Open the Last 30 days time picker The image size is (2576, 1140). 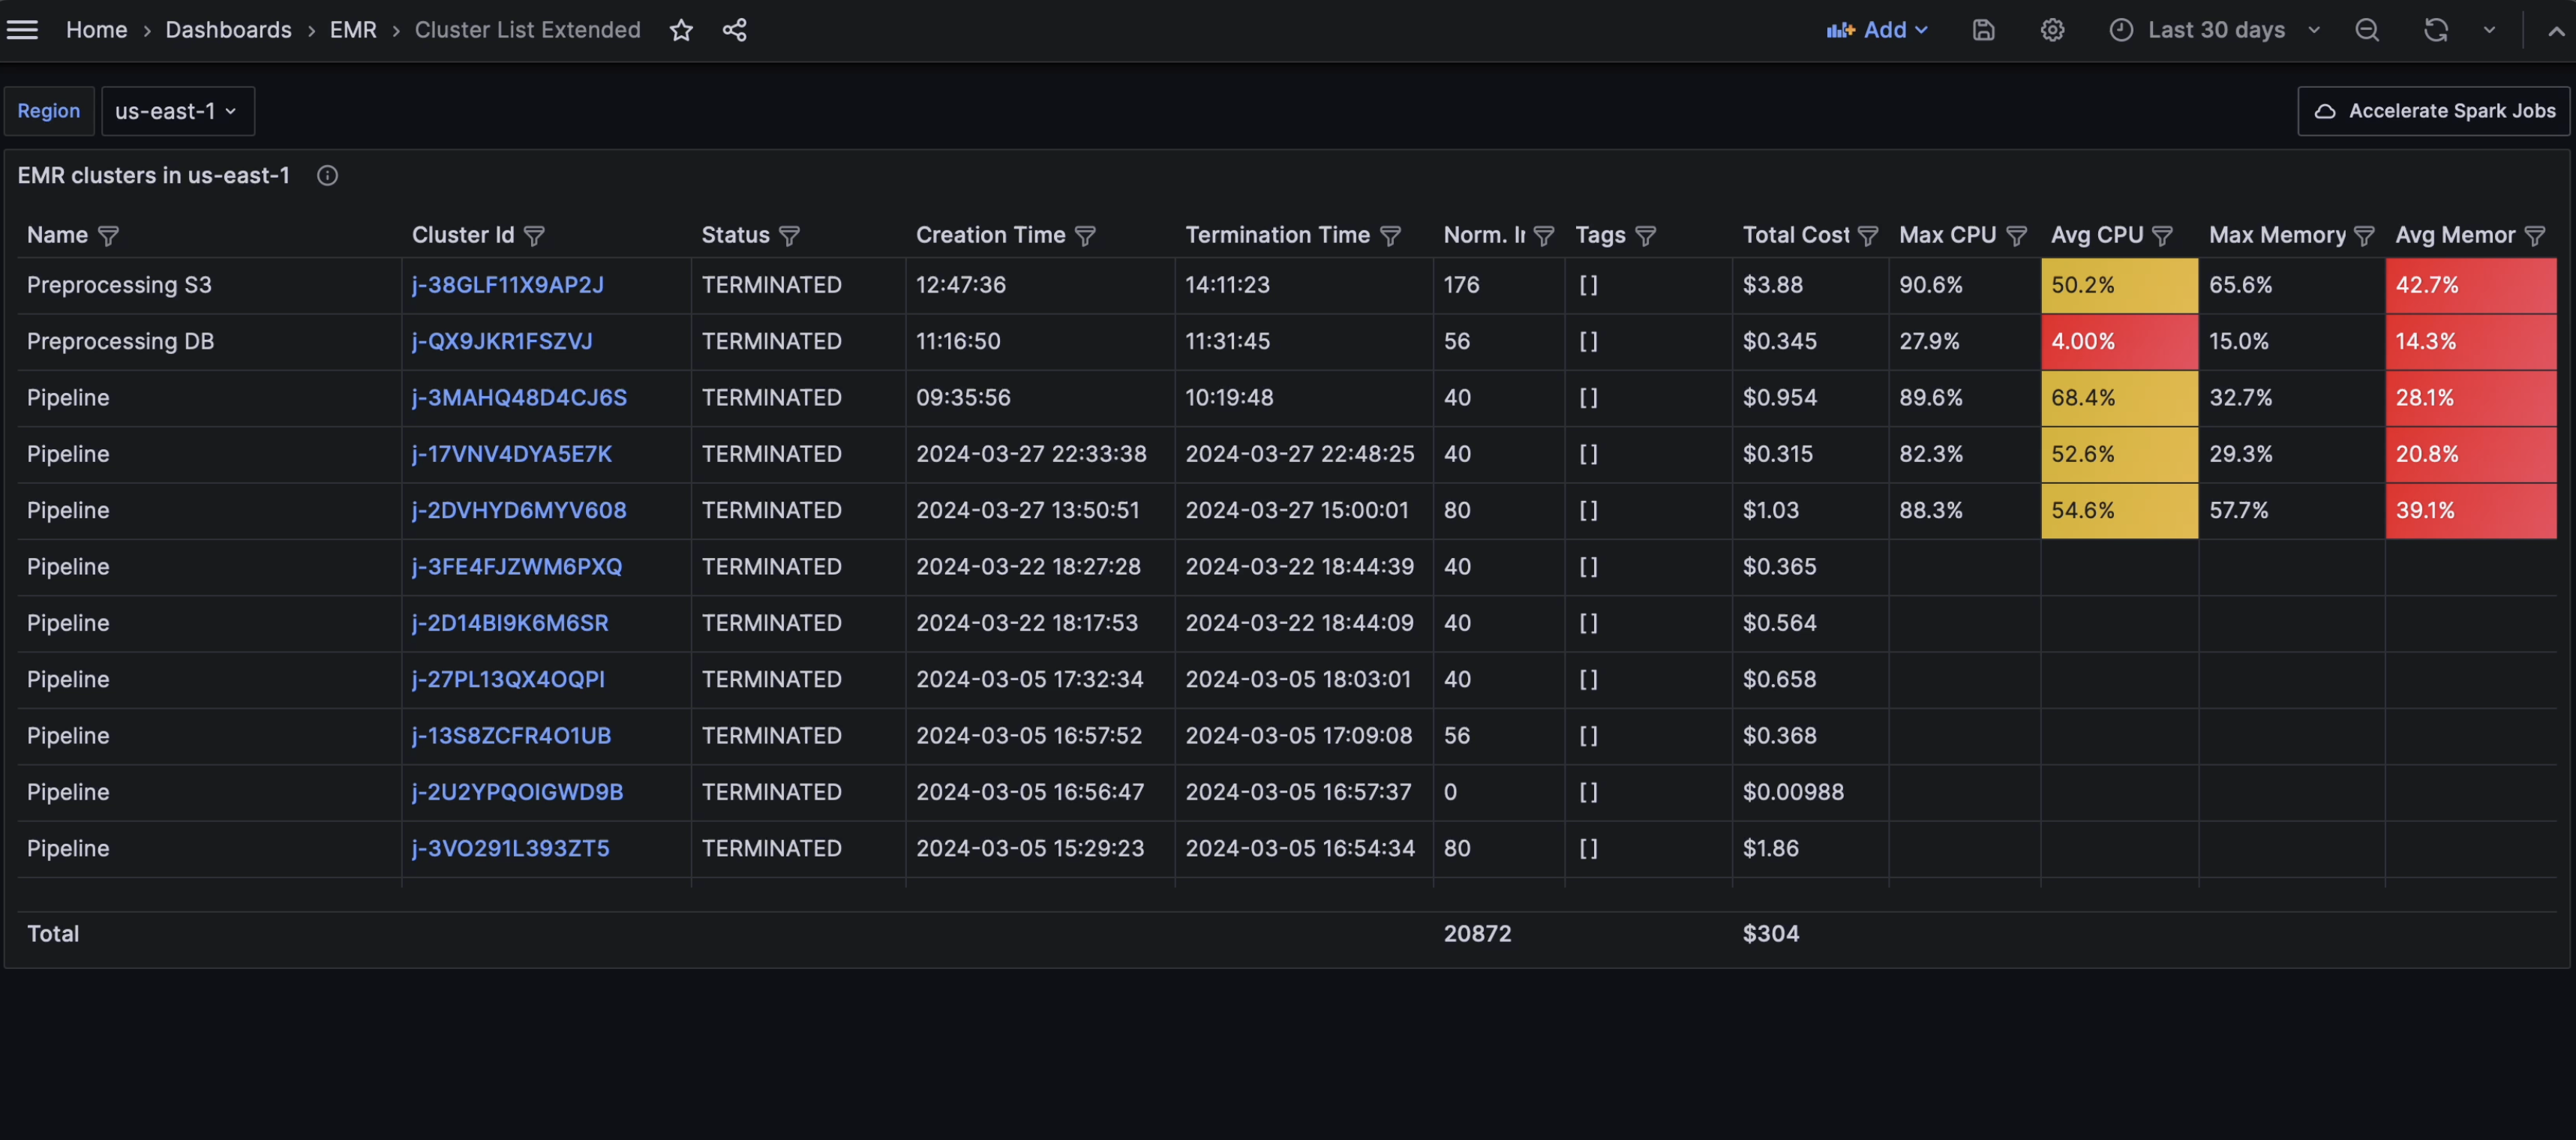[x=2214, y=30]
